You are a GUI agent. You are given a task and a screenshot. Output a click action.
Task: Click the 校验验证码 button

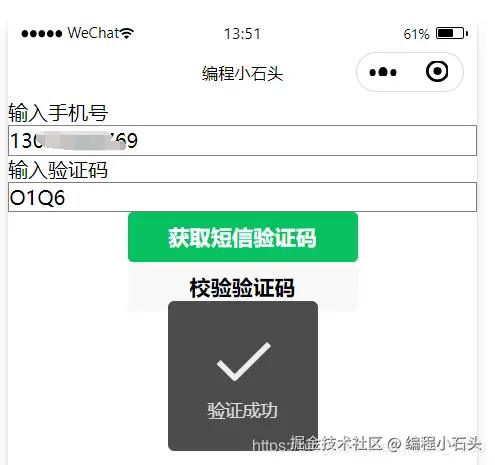point(243,287)
